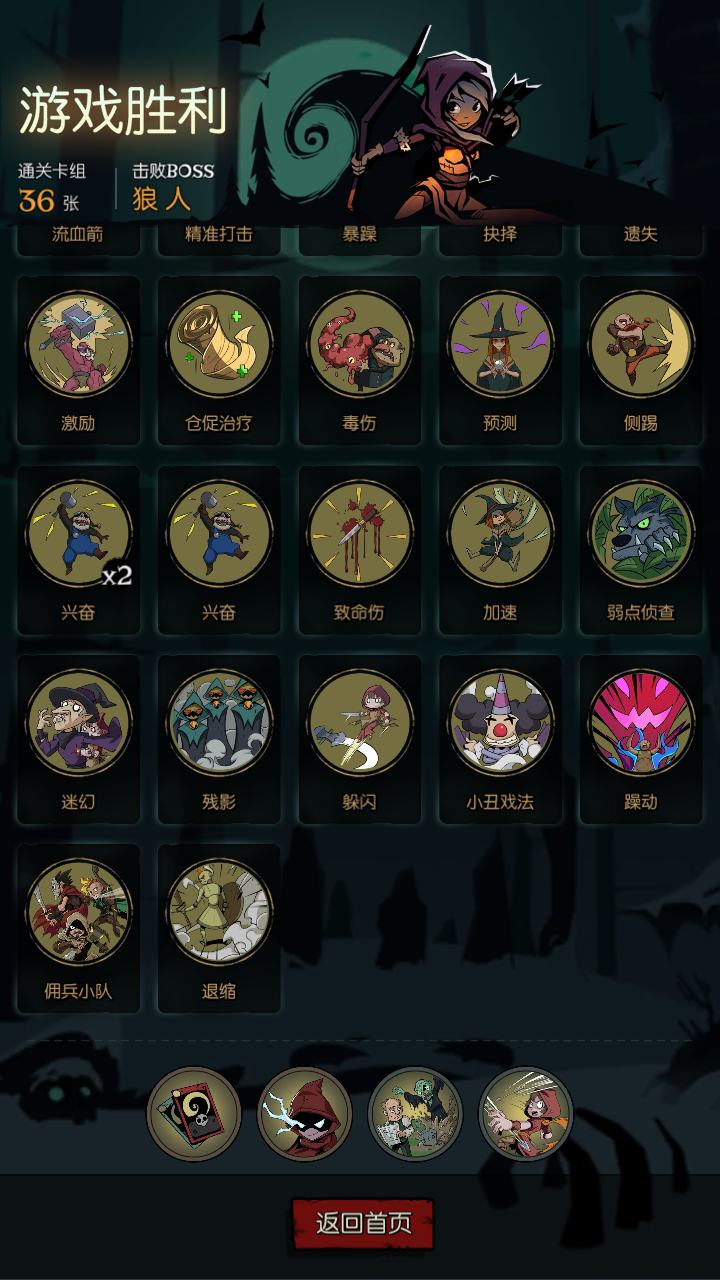Viewport: 720px width, 1280px height.
Task: Tap the 佣兵小队 mercenary squad card
Action: coord(78,911)
